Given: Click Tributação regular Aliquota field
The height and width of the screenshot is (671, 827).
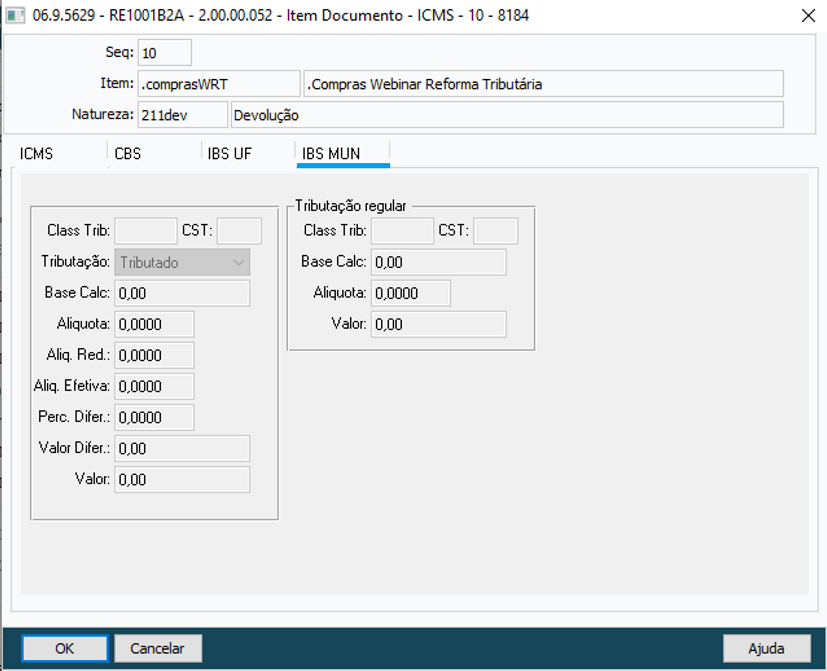Looking at the screenshot, I should pos(411,293).
